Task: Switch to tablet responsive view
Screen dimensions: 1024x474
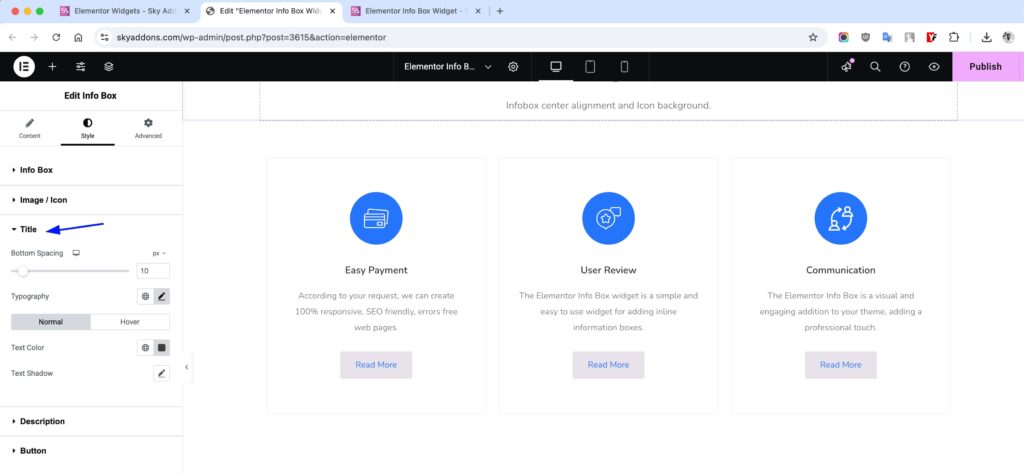Action: pos(590,67)
